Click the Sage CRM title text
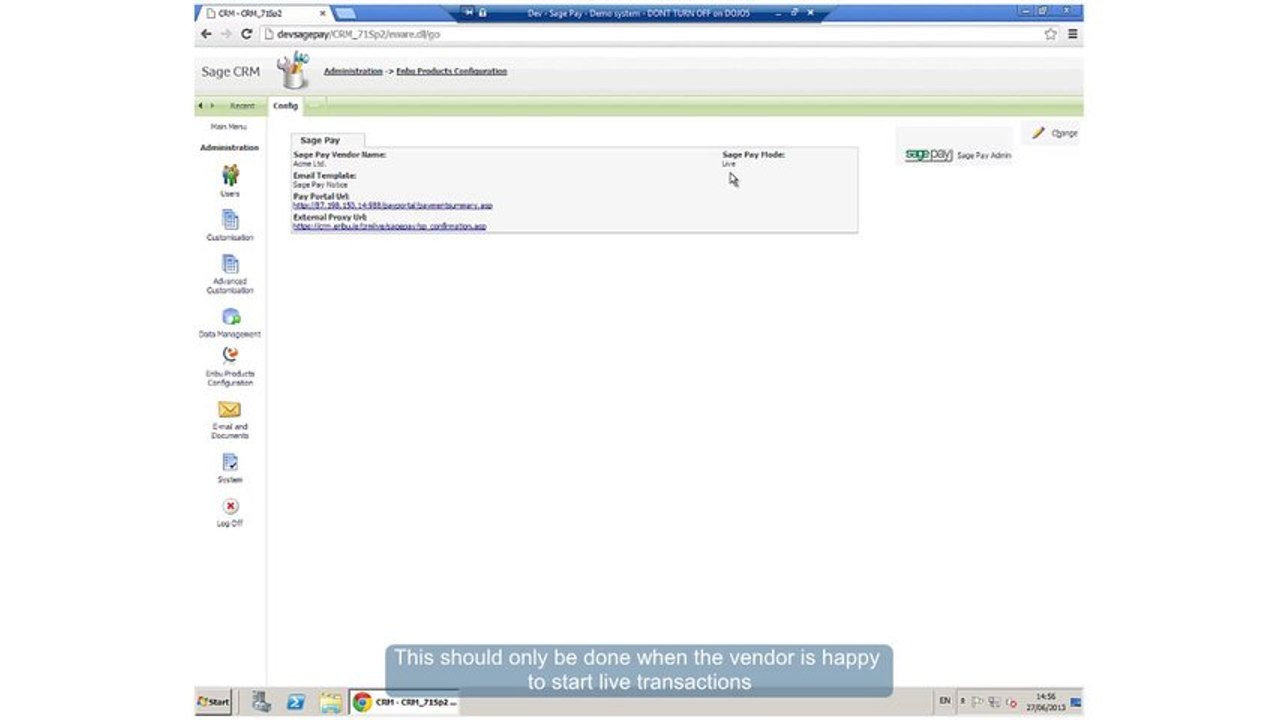1279x720 pixels. point(231,72)
